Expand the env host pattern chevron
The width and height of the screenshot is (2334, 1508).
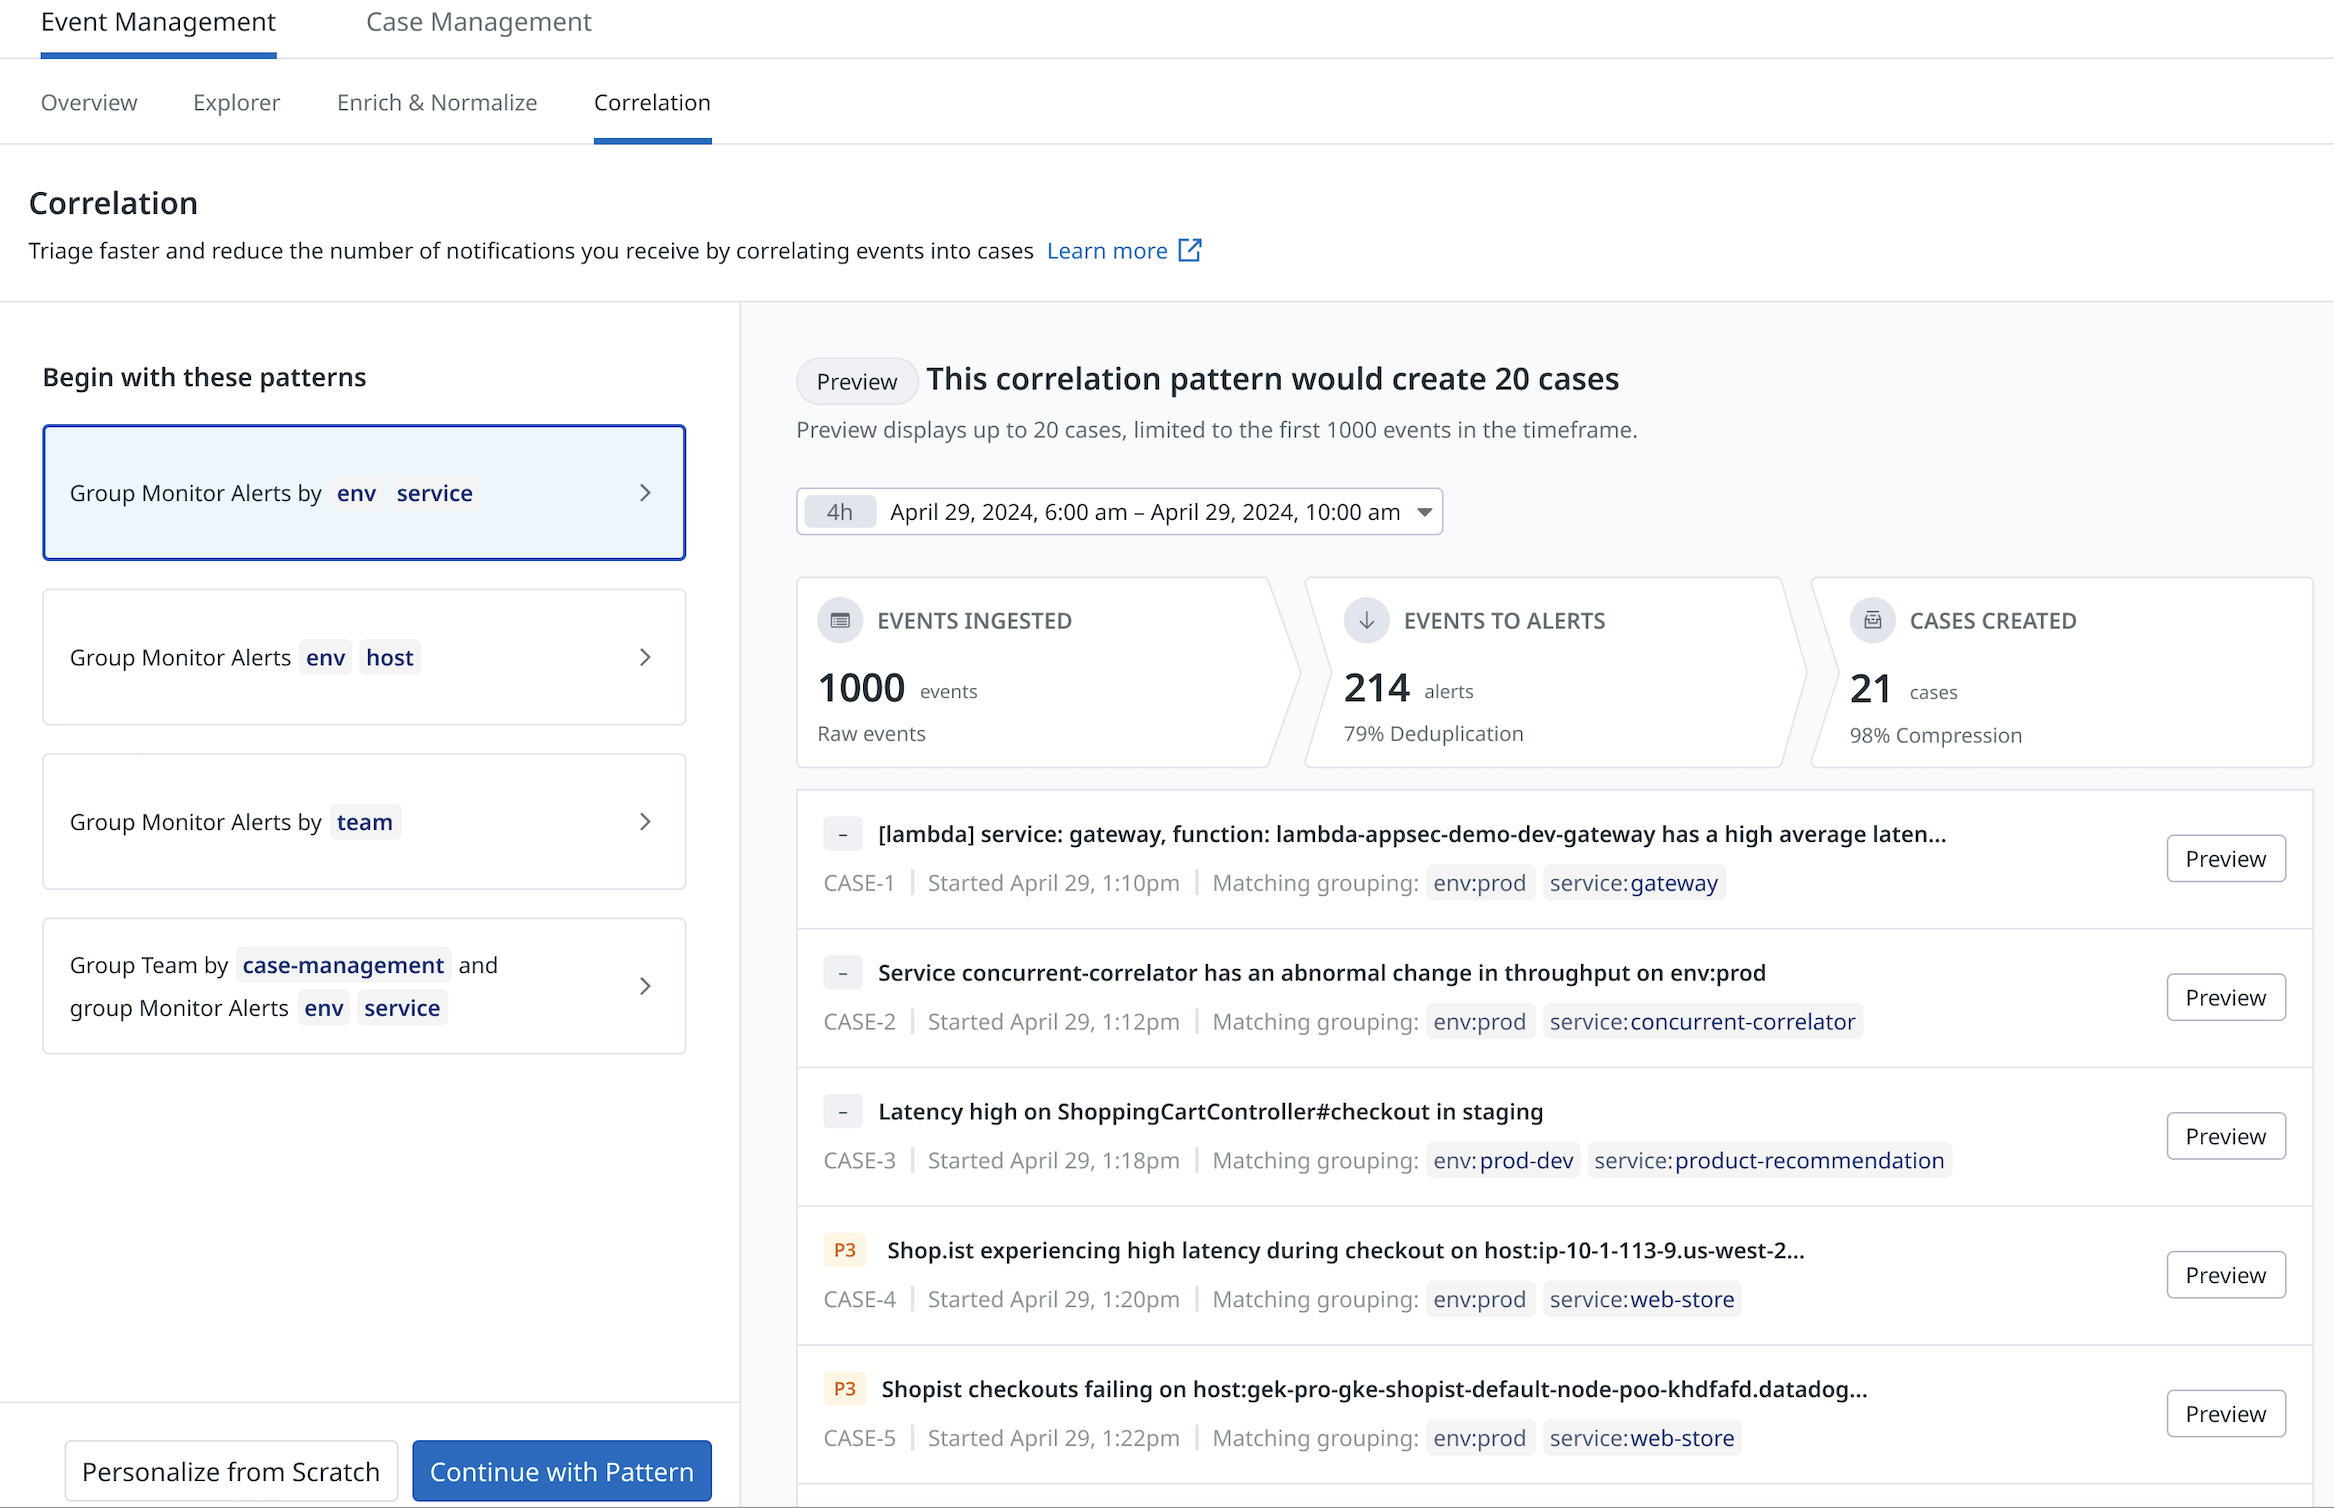pos(645,657)
